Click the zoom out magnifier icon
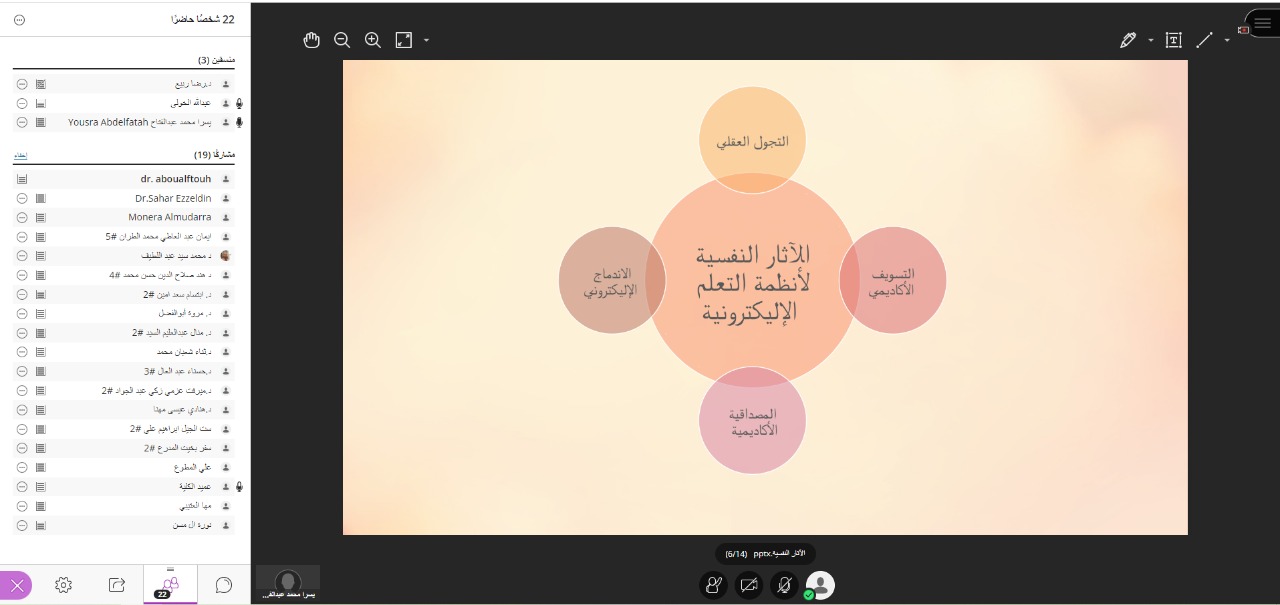The height and width of the screenshot is (605, 1280). (342, 40)
